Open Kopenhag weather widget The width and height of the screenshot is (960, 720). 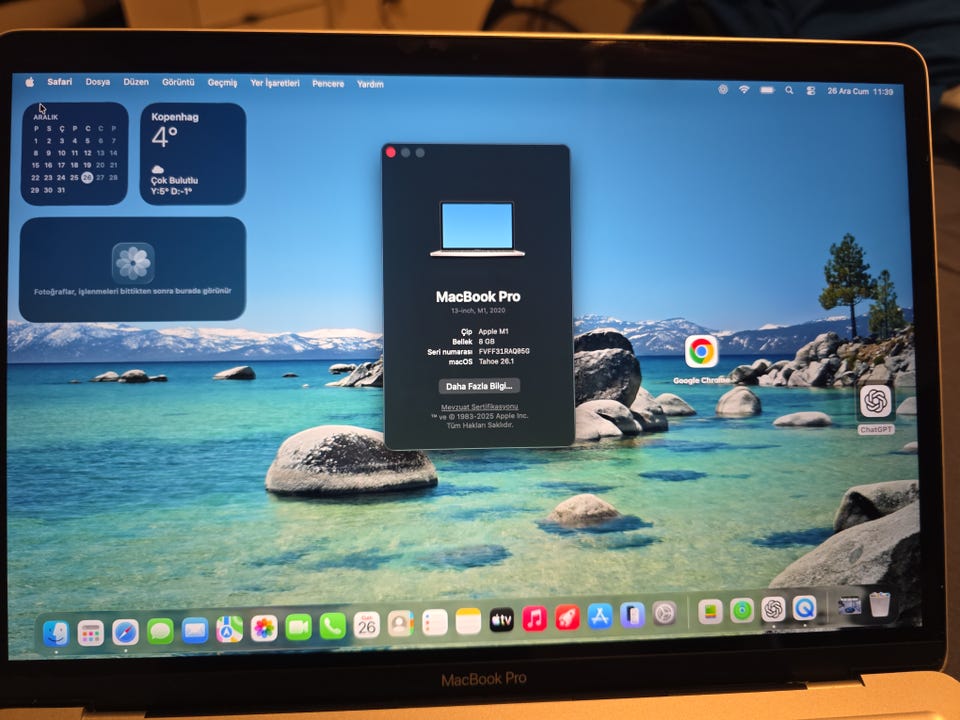tap(193, 154)
